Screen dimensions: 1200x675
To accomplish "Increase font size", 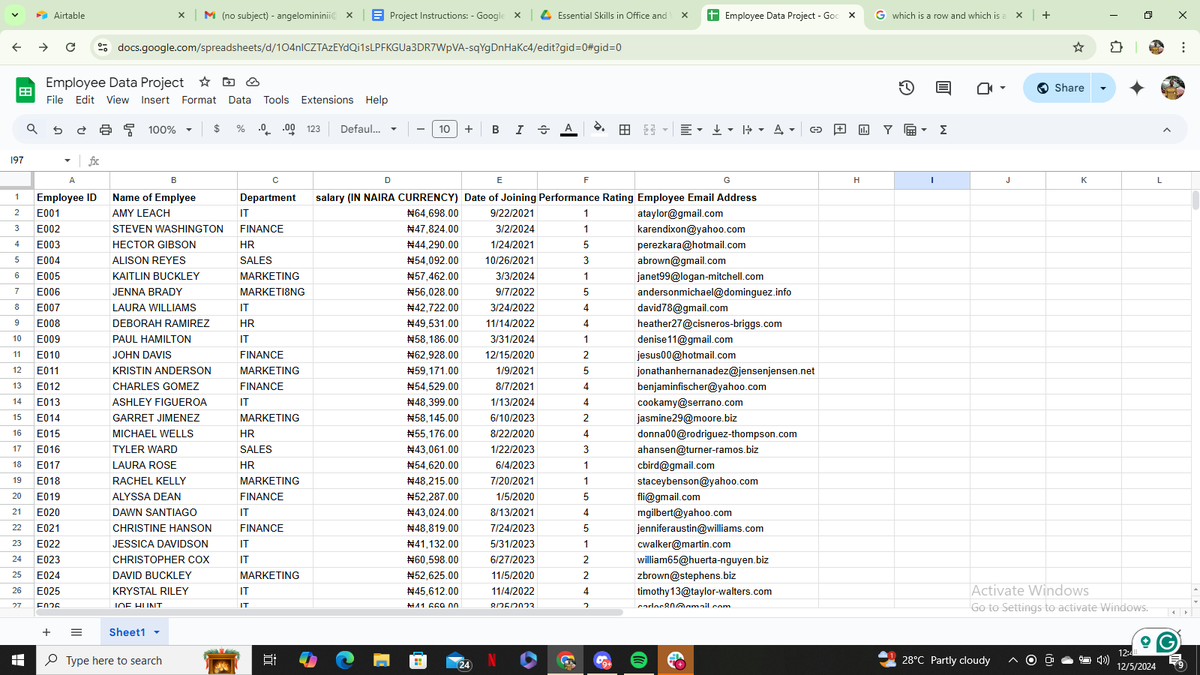I will click(x=469, y=129).
